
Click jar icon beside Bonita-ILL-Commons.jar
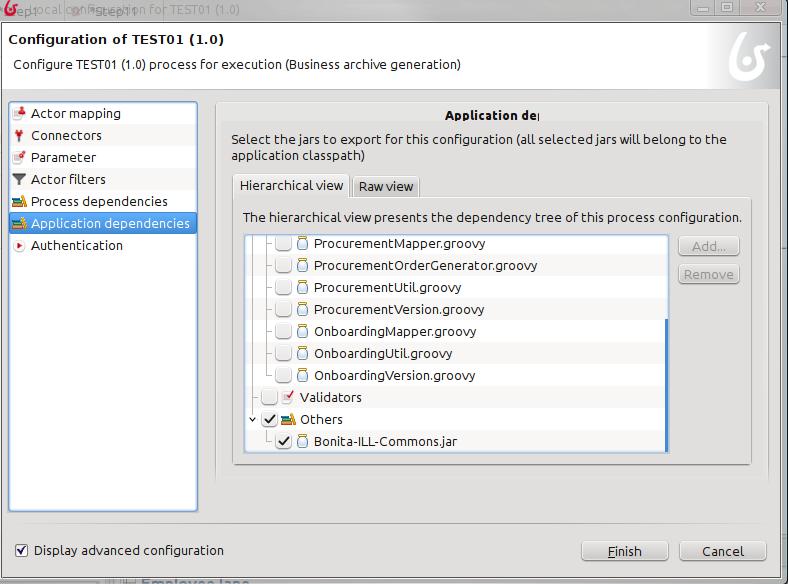(302, 441)
